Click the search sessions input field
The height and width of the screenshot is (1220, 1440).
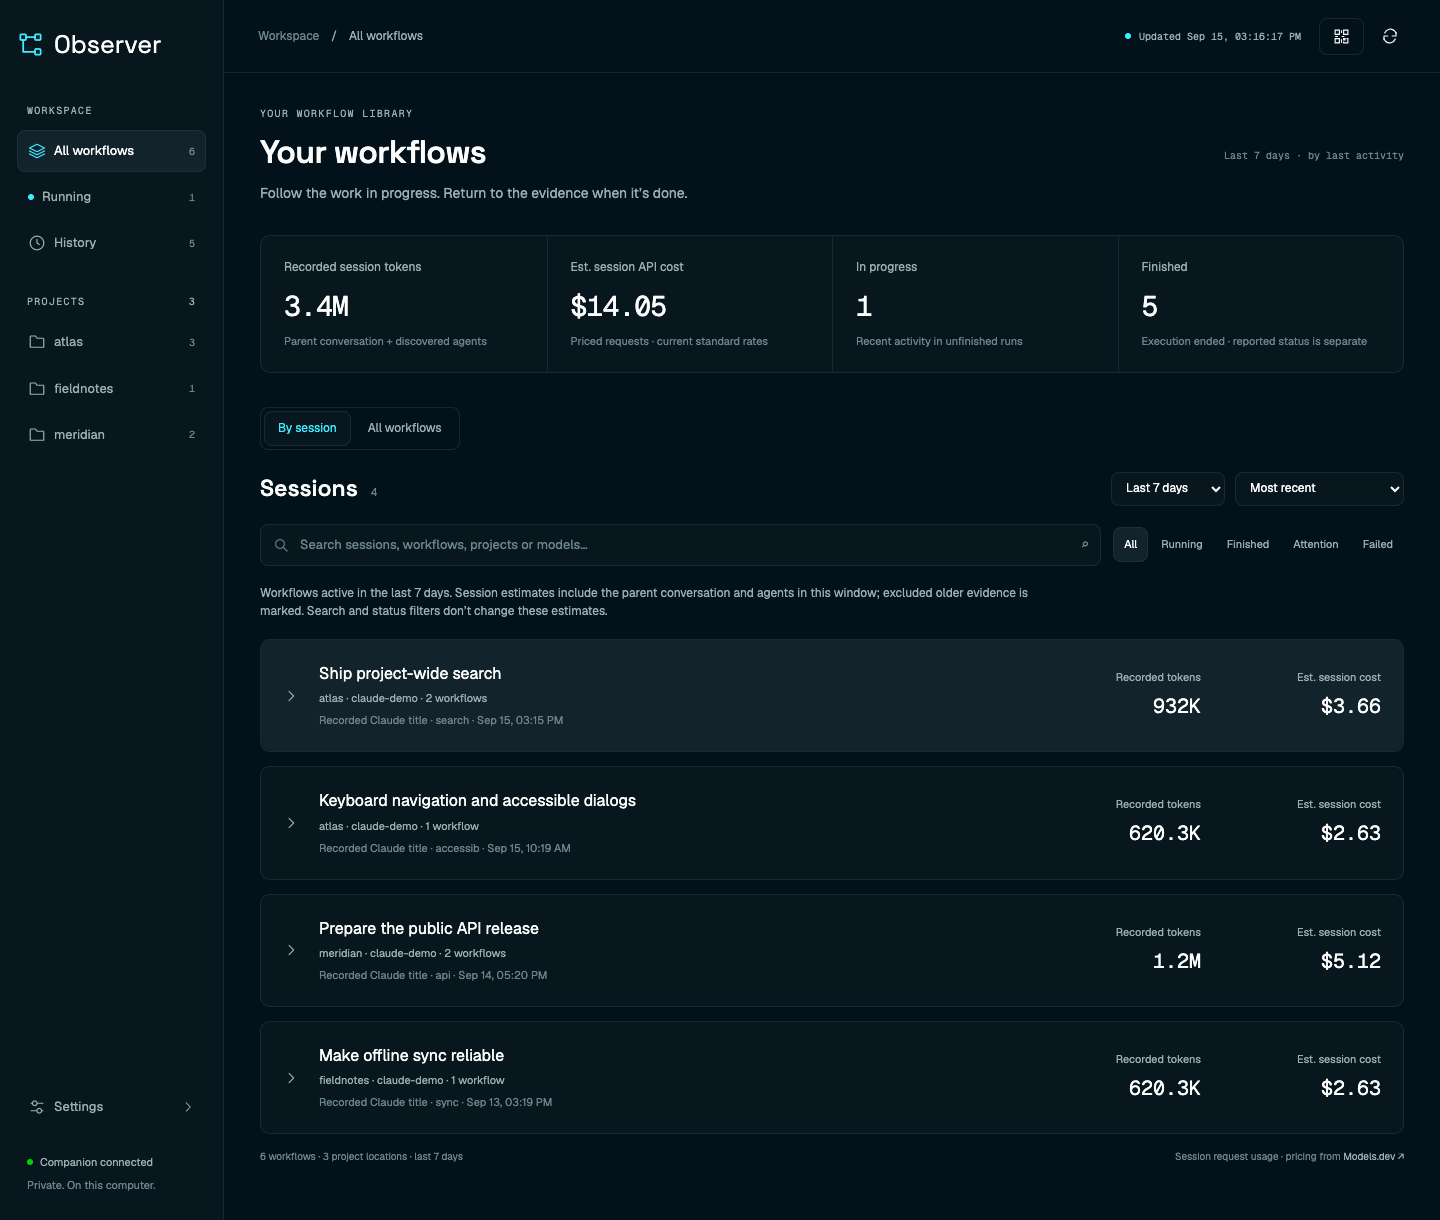[x=680, y=545]
